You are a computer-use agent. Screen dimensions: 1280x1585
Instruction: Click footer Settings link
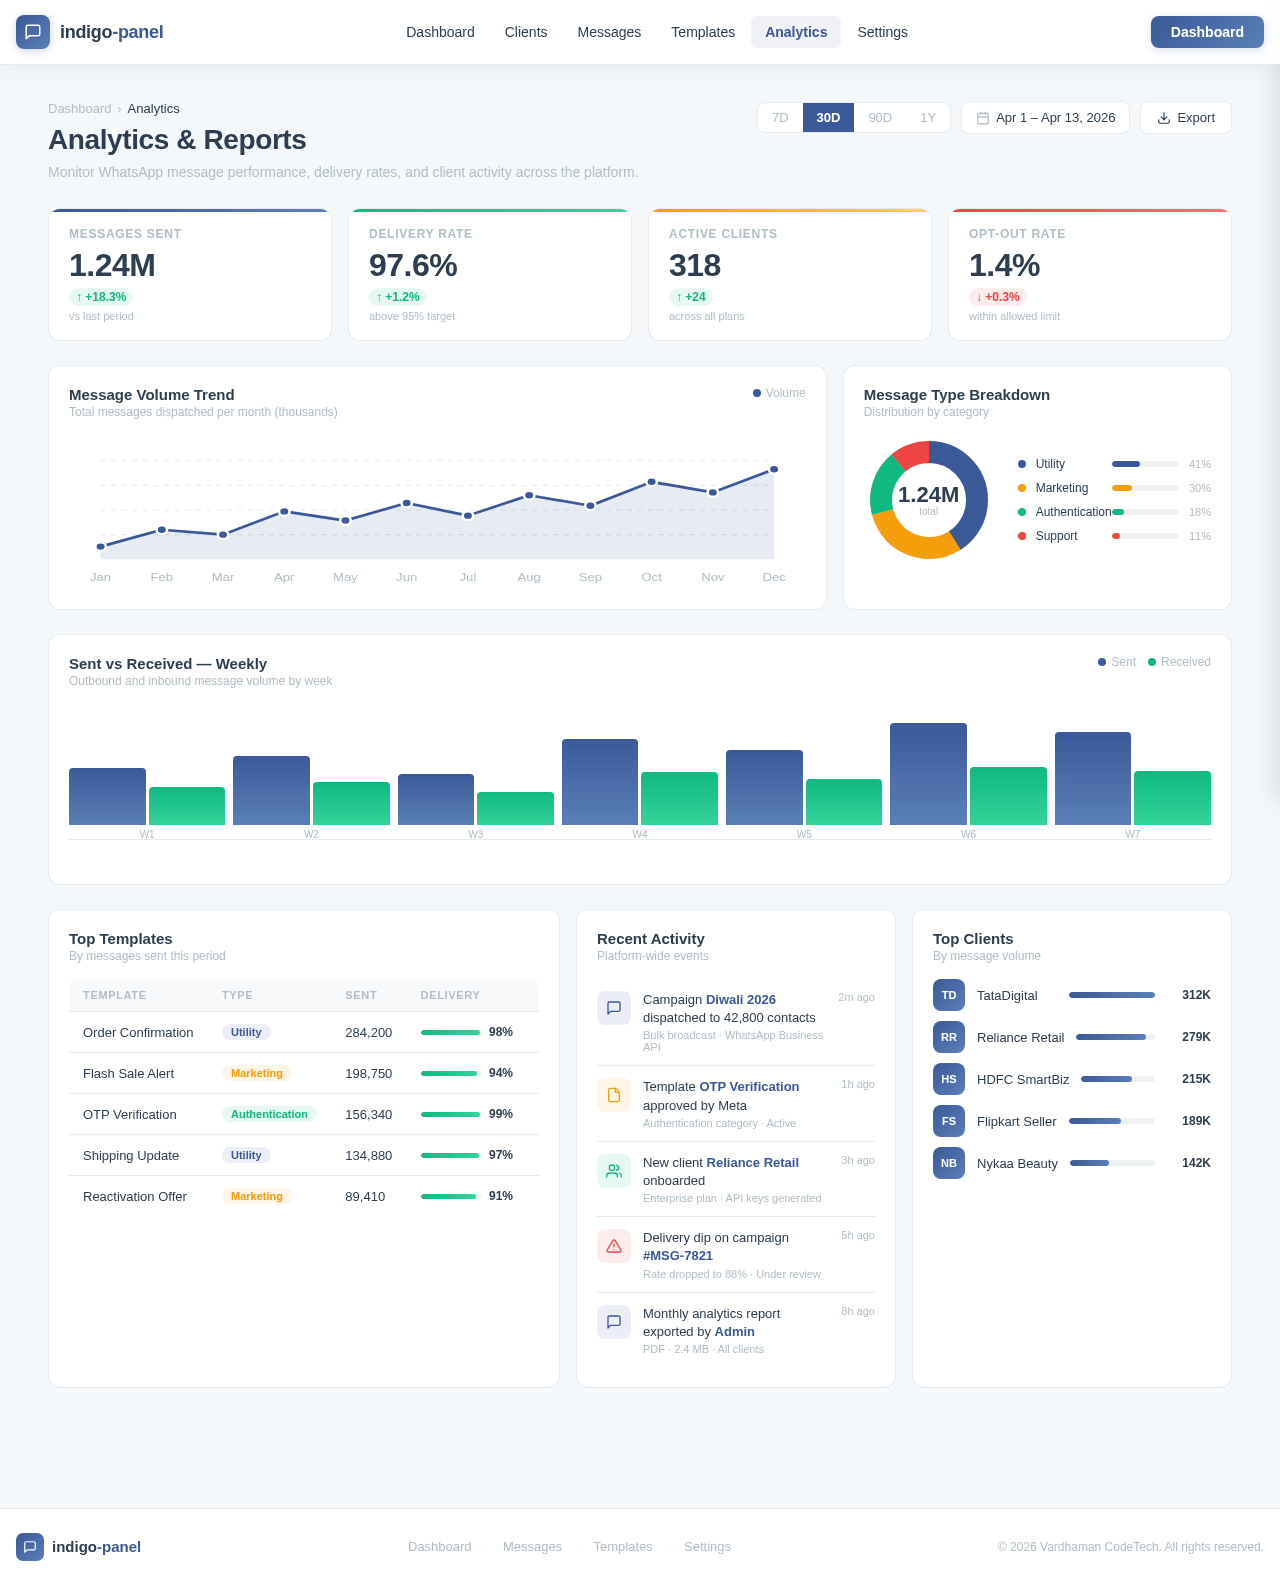coord(707,1547)
